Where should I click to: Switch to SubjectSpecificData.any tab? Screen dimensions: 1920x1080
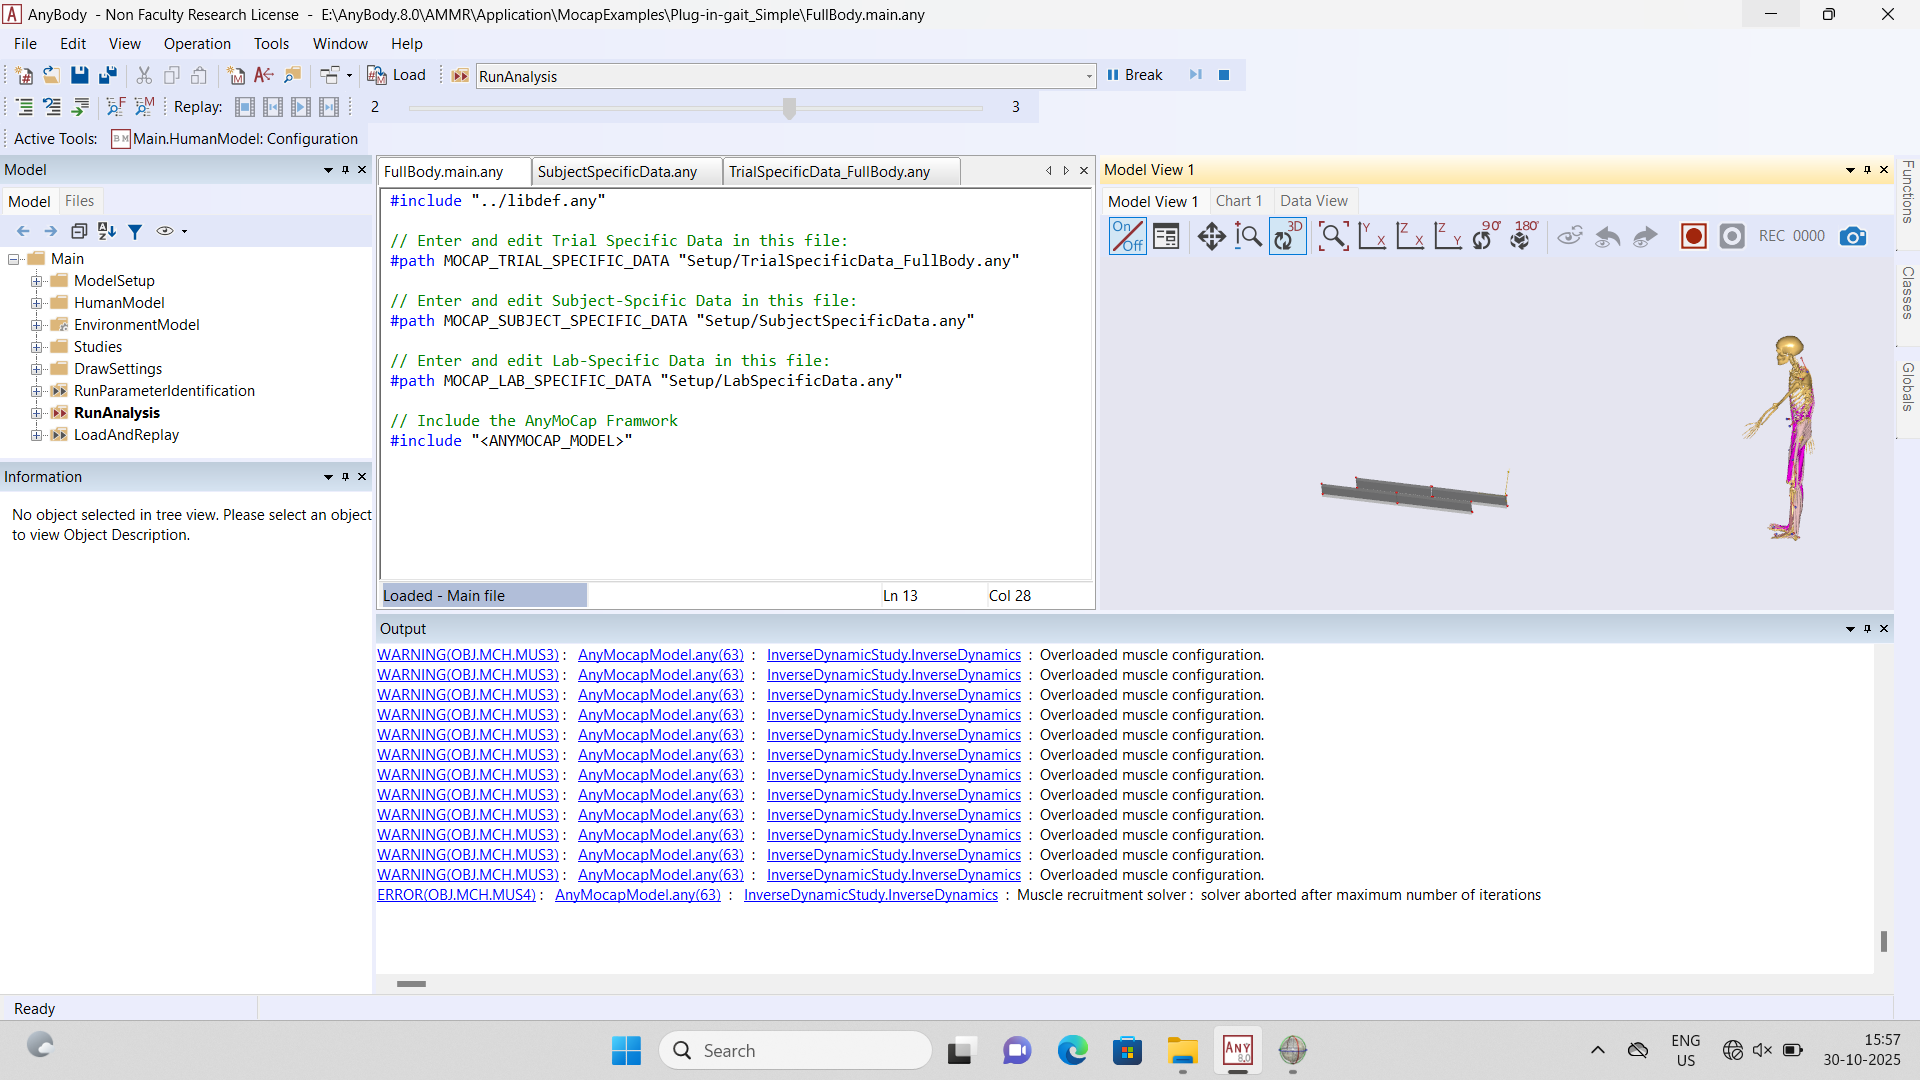point(617,172)
